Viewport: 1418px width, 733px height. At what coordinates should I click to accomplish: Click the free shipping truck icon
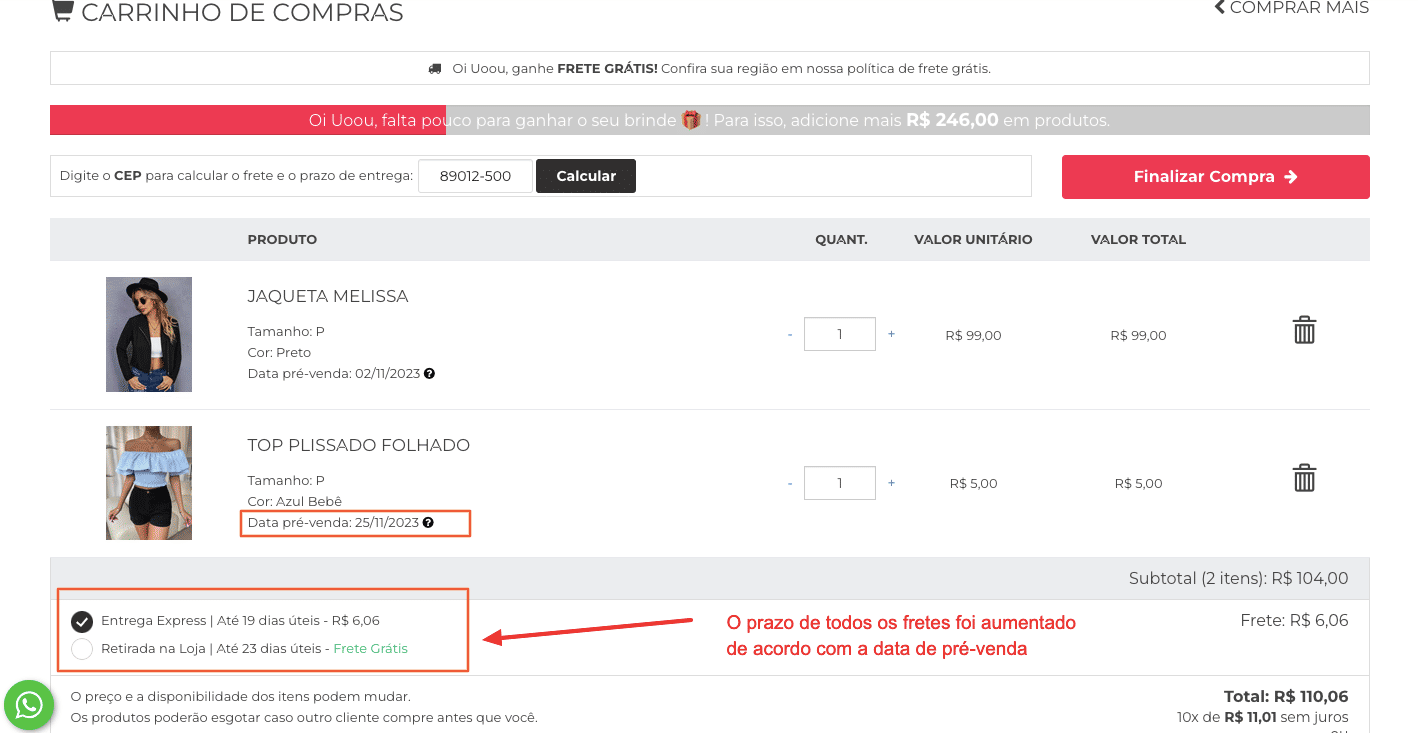435,69
